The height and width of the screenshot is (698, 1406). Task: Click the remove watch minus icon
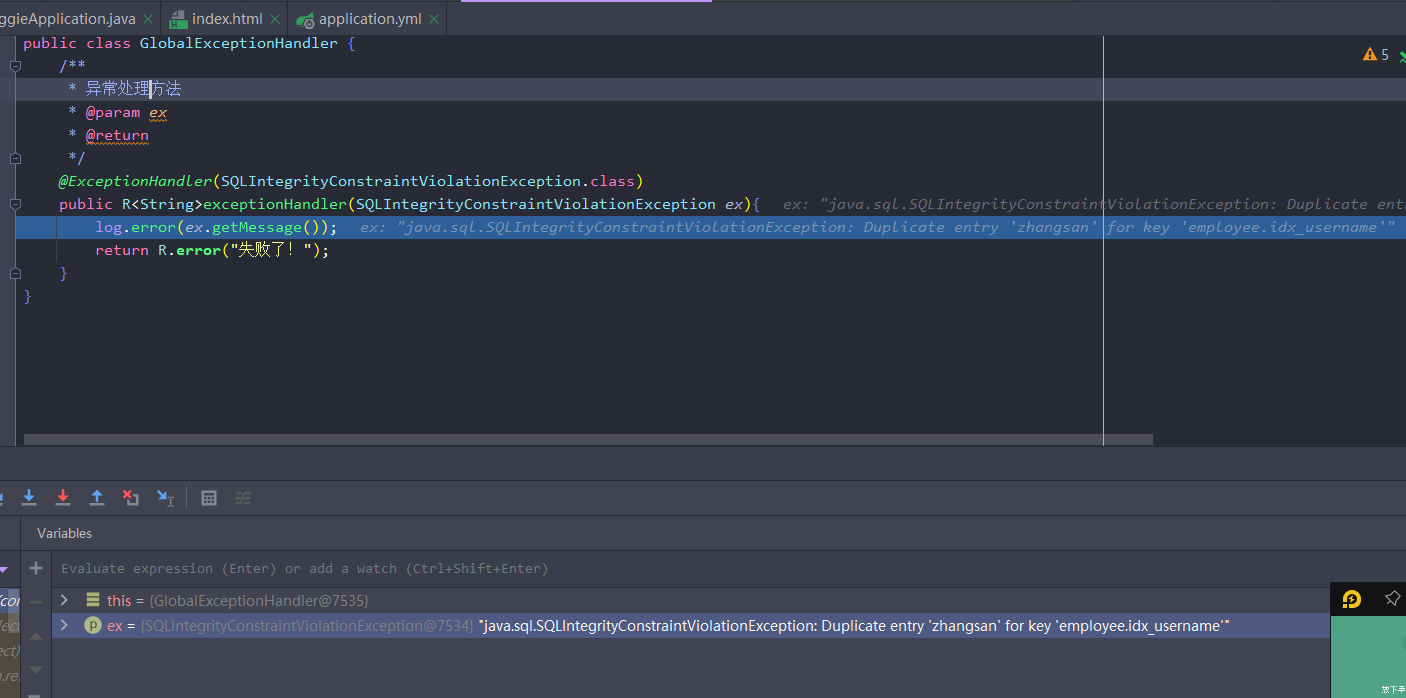click(36, 602)
